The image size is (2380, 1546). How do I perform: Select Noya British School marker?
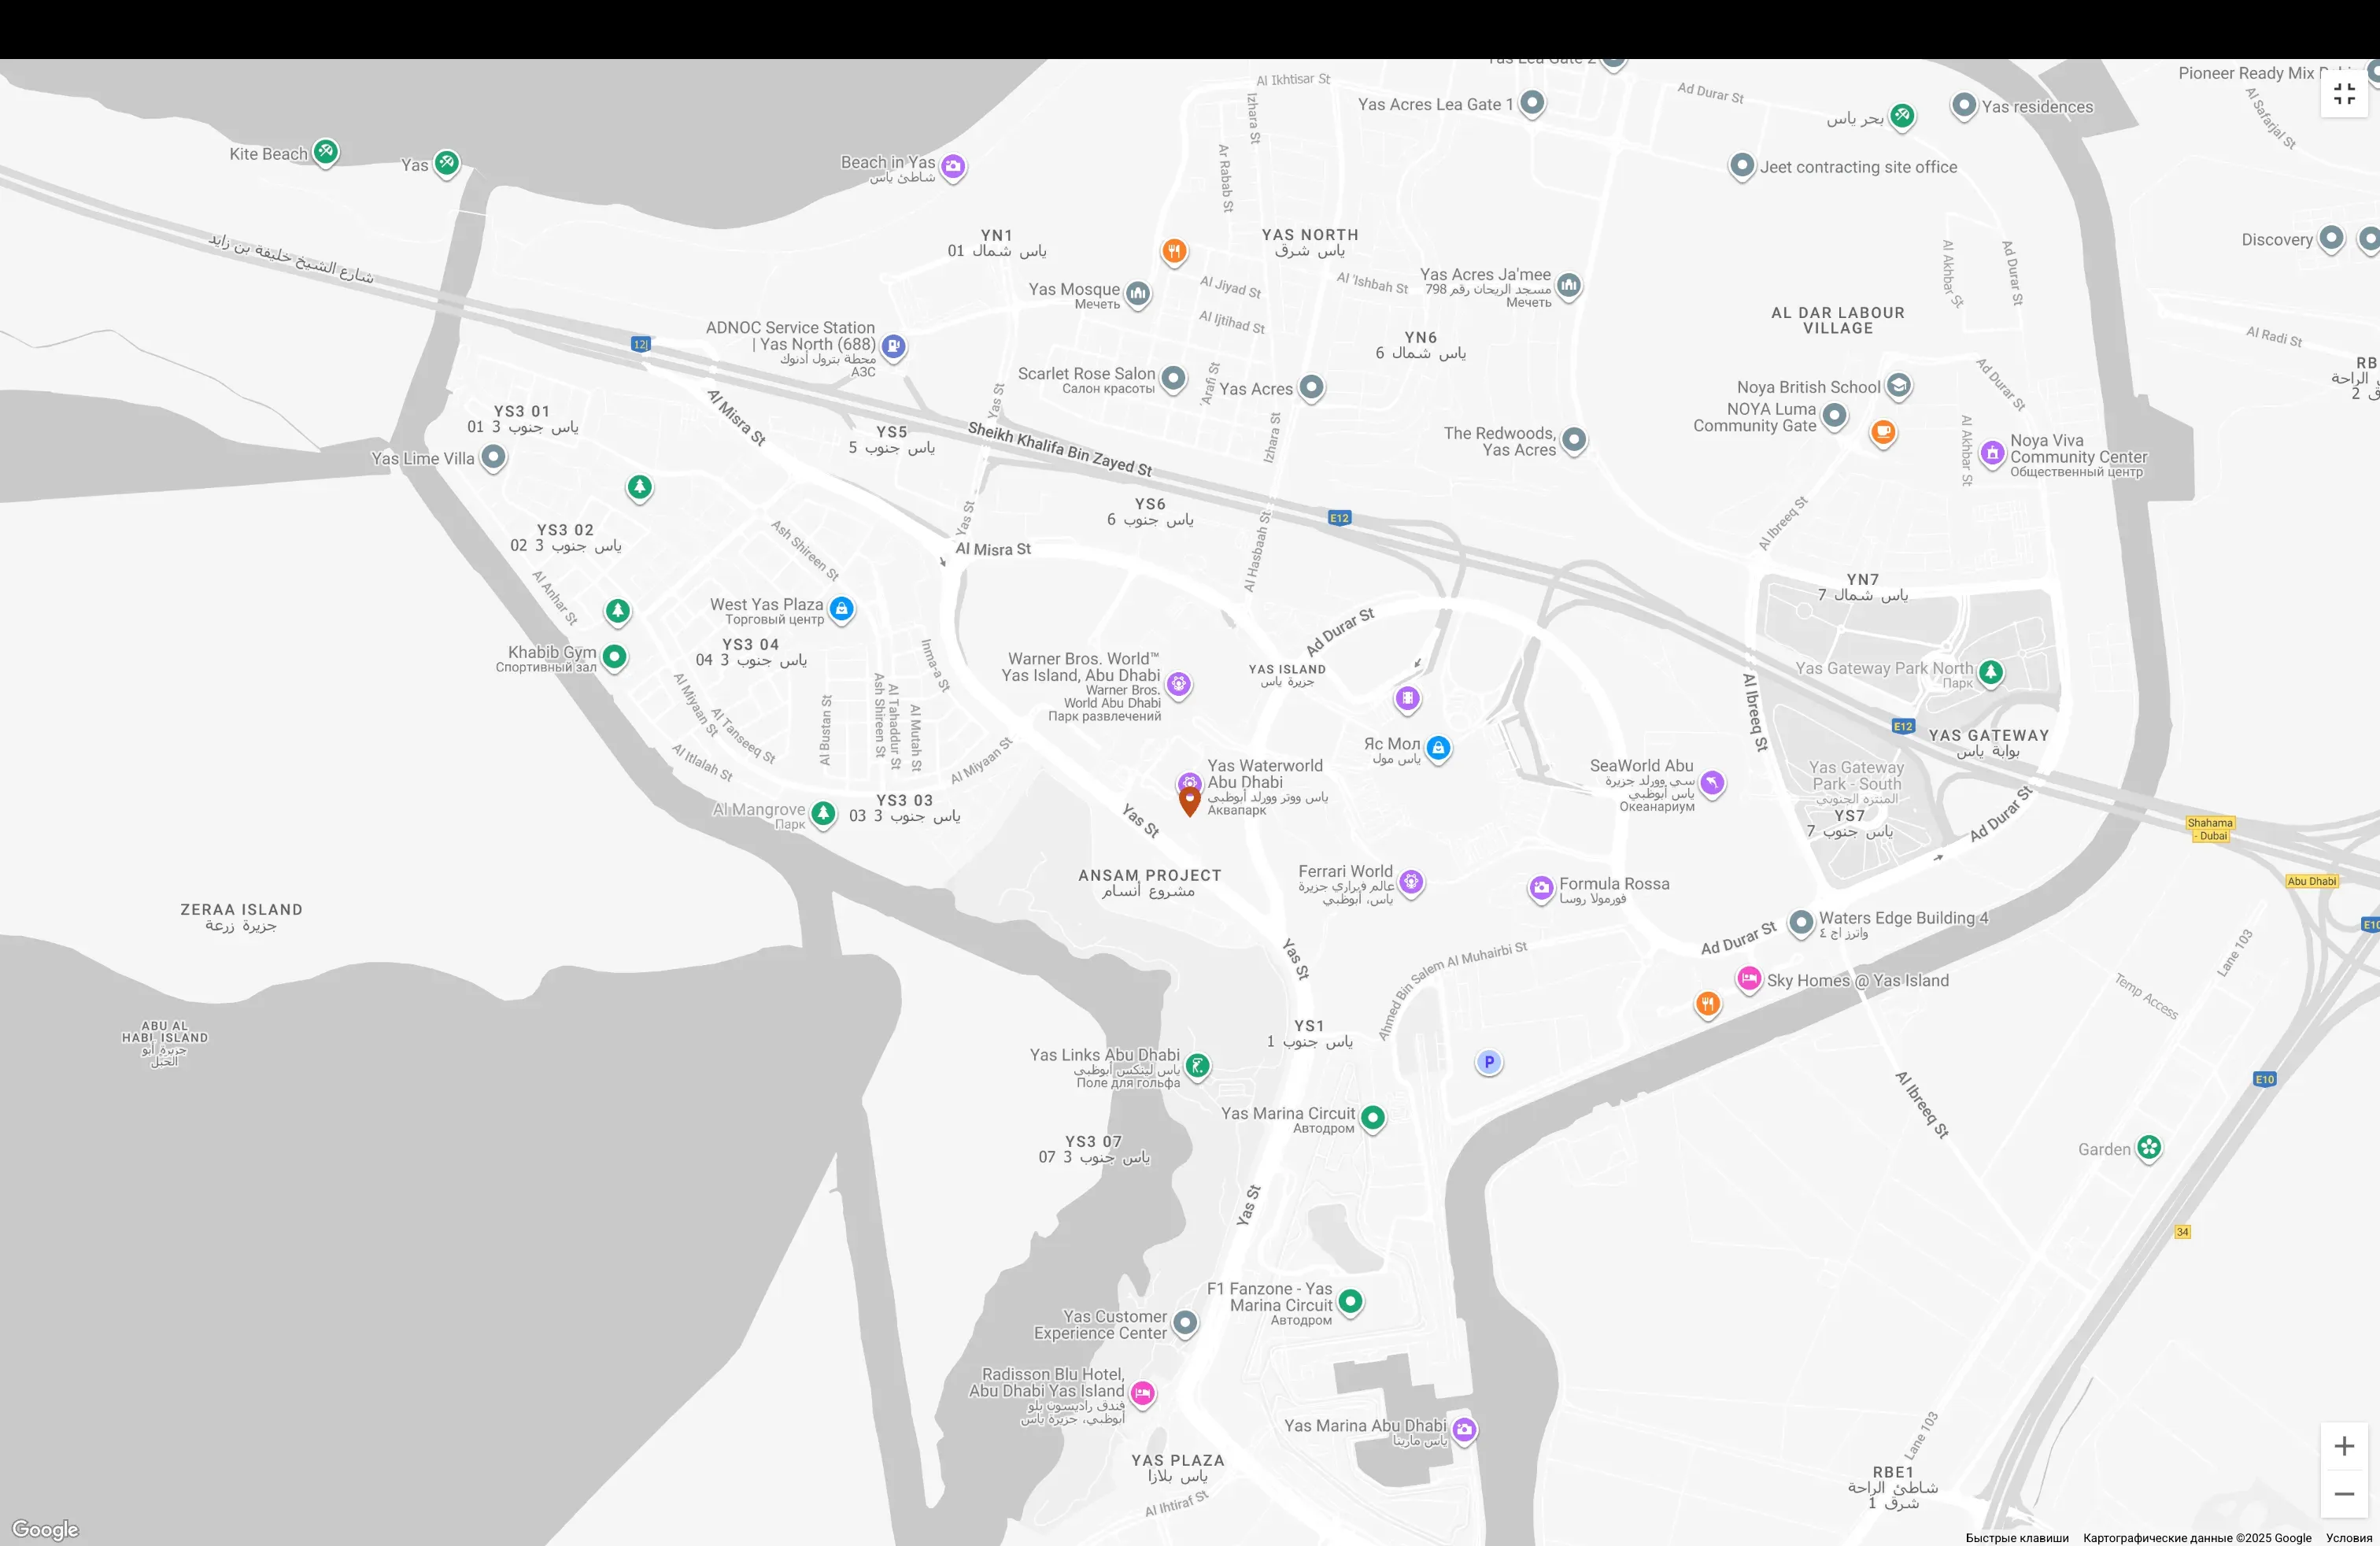(1898, 385)
